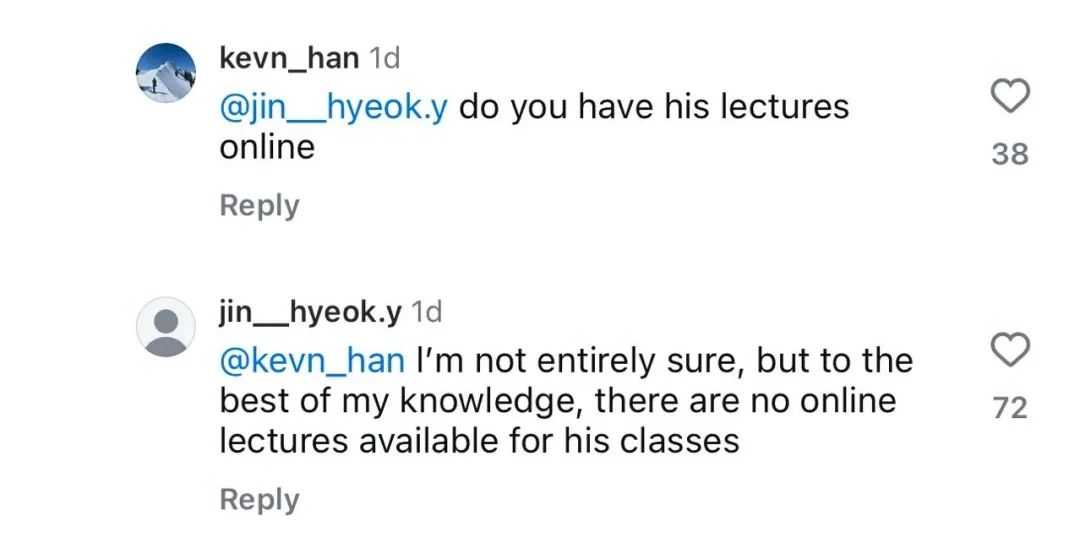Visit profile via kevn_han username heading
This screenshot has width=1080, height=543.
[289, 58]
